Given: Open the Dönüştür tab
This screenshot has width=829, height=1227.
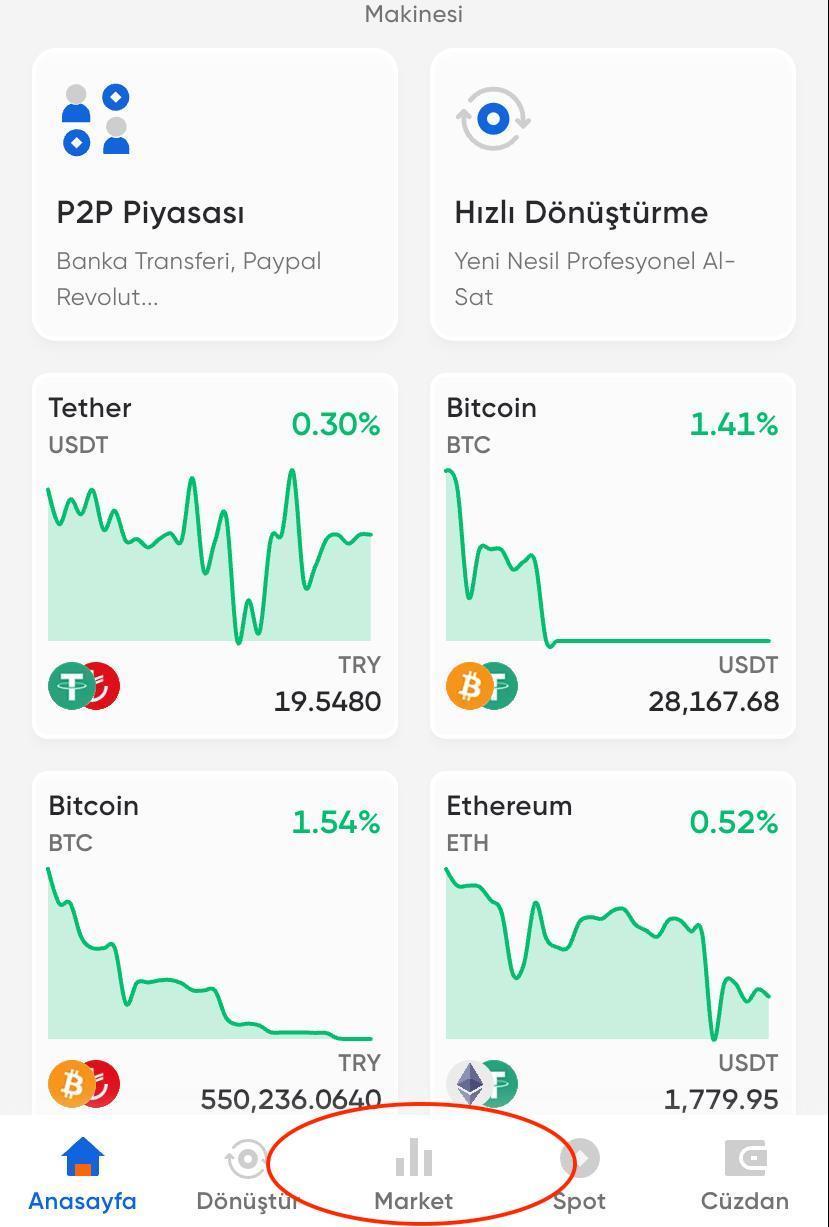Looking at the screenshot, I should (247, 1175).
